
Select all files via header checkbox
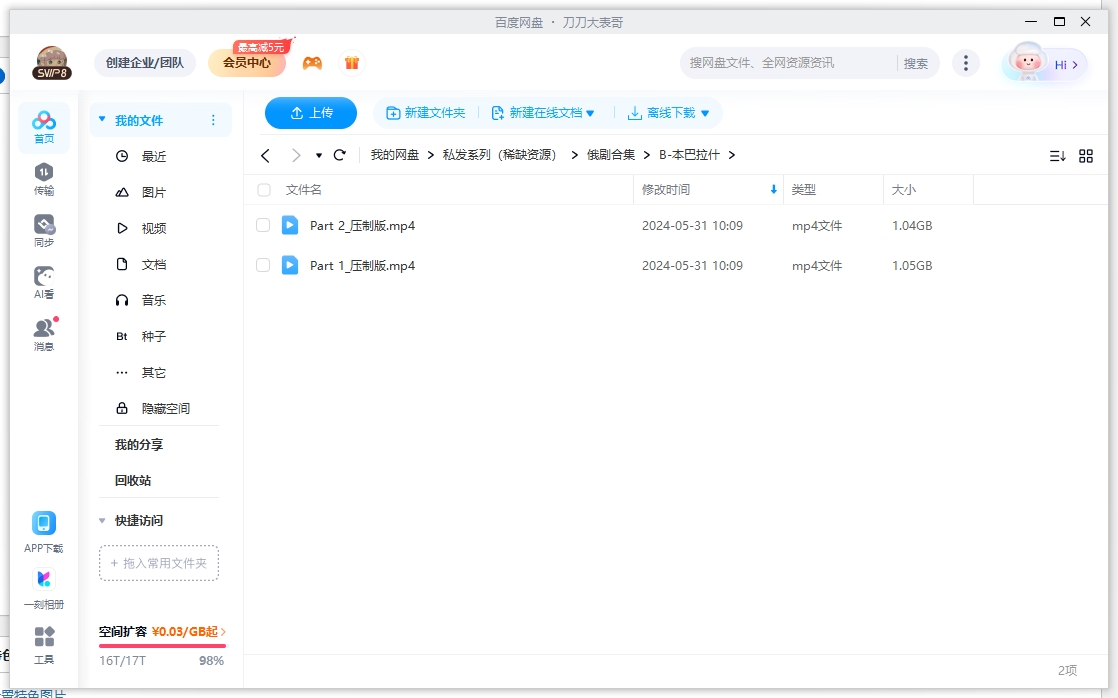[263, 190]
